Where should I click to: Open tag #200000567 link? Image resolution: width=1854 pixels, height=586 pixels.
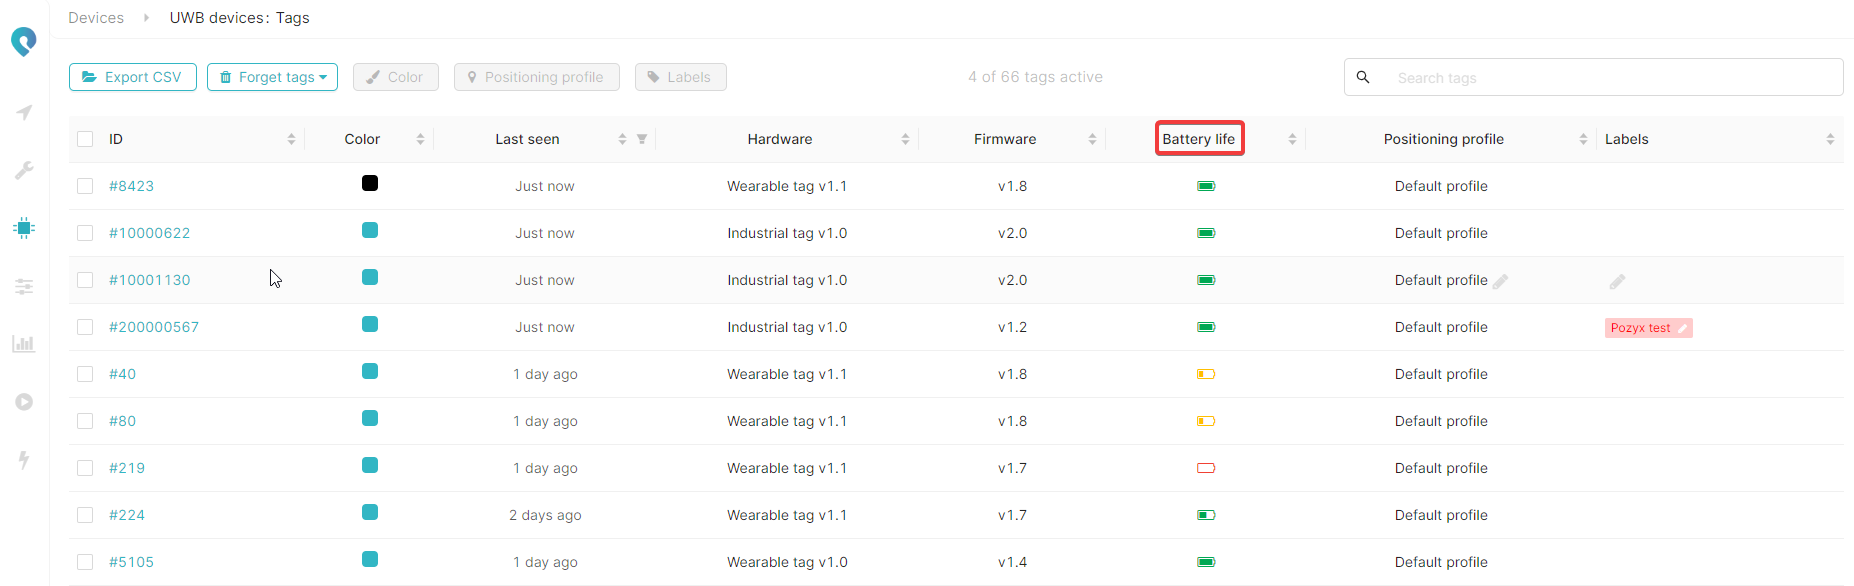click(154, 327)
